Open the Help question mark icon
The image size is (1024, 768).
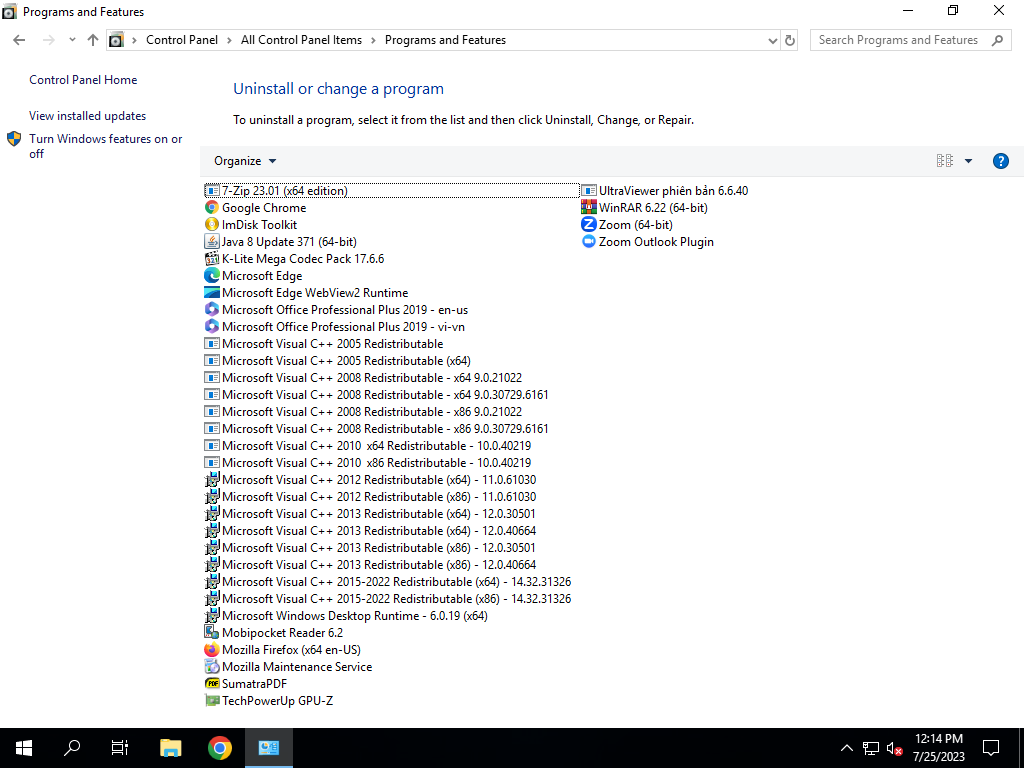[x=1000, y=161]
